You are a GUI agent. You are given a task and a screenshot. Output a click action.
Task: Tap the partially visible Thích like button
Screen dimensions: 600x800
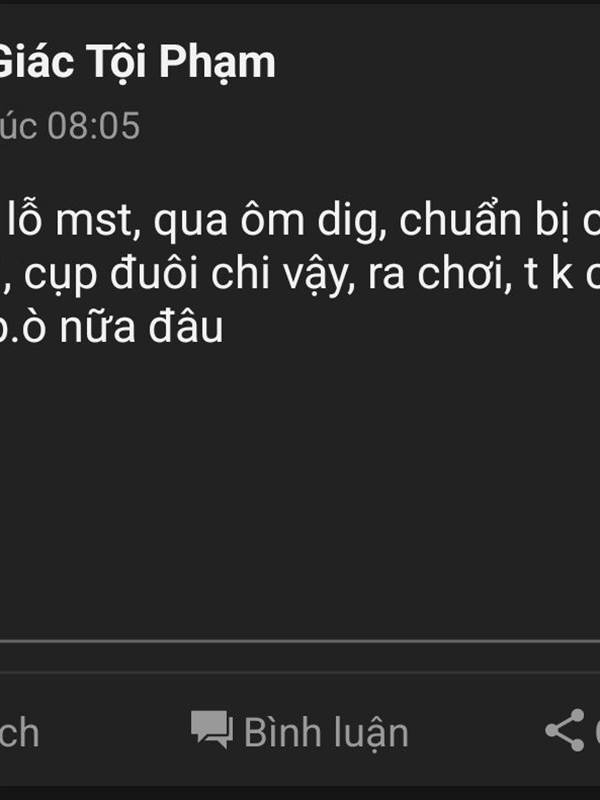click(19, 733)
